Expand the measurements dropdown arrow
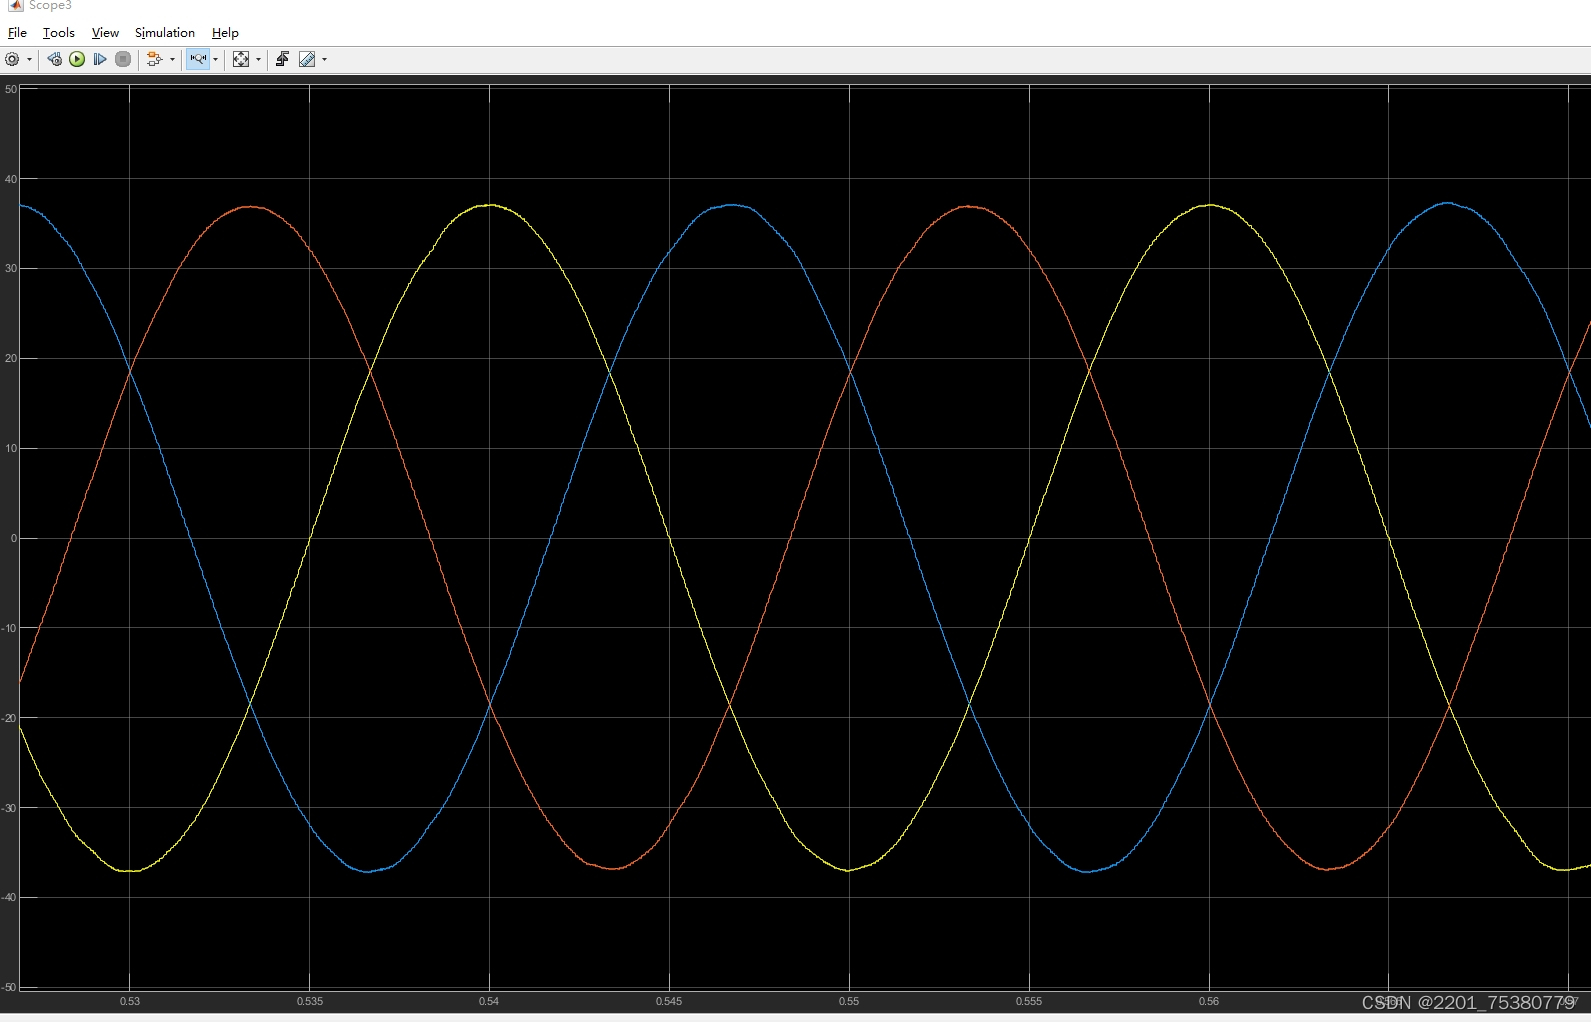This screenshot has height=1022, width=1591. point(324,60)
